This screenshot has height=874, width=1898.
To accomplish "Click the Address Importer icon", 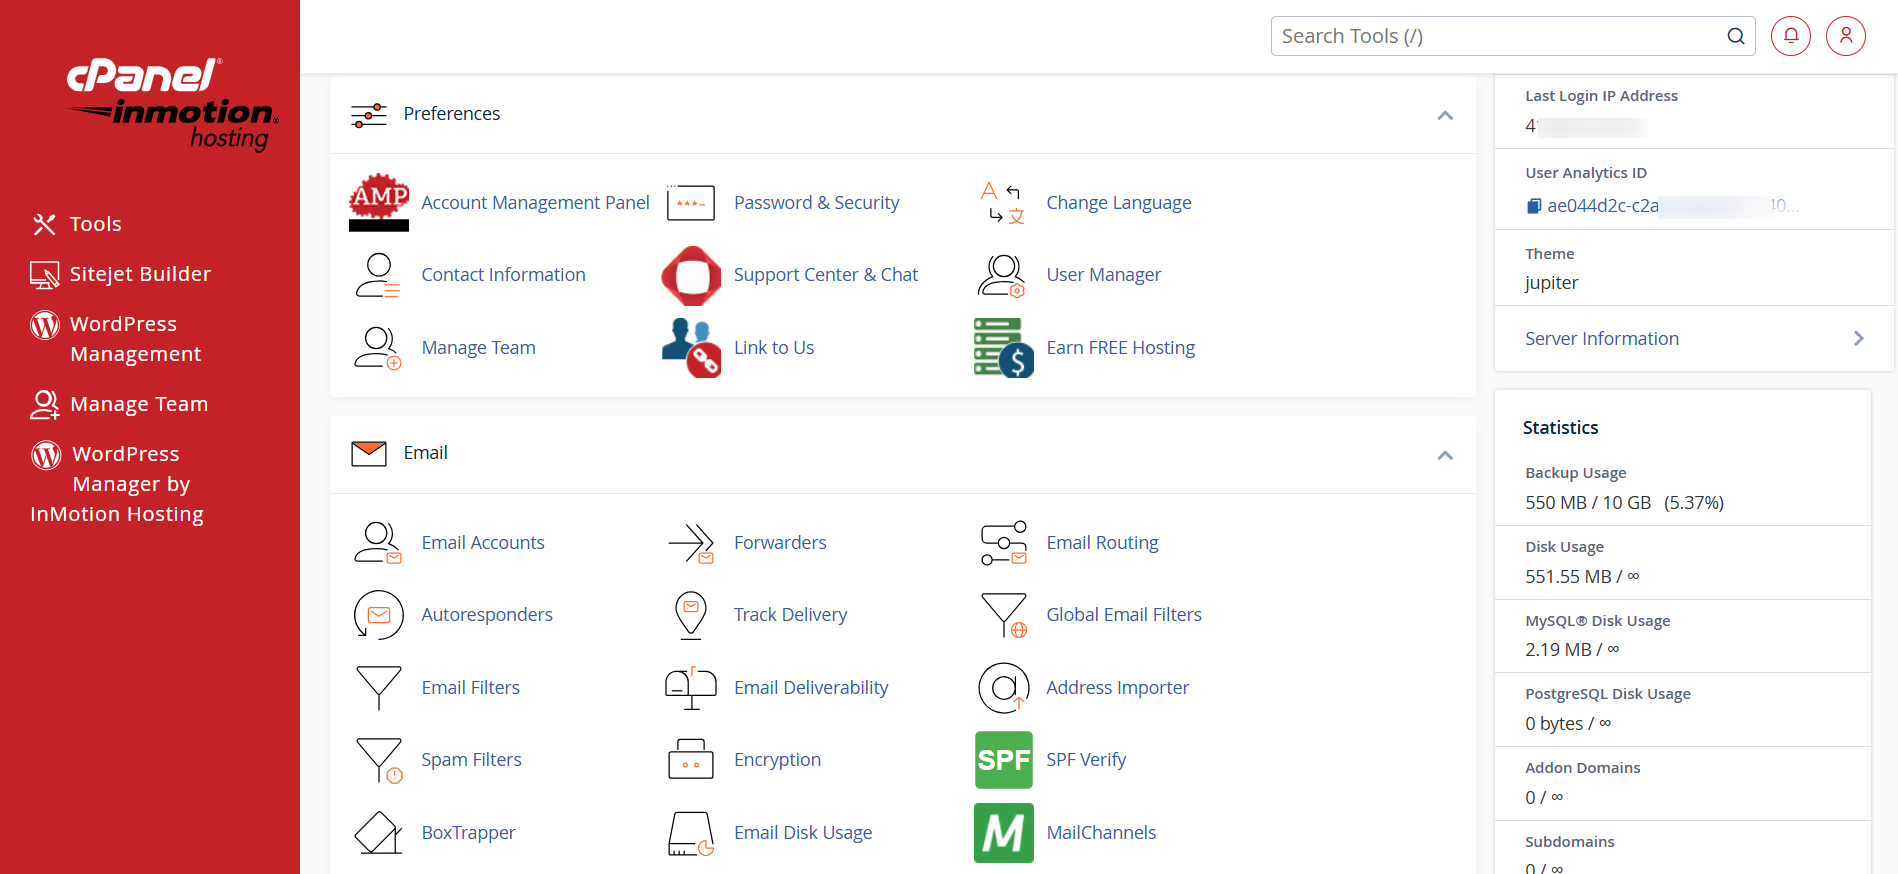I will [x=1004, y=688].
